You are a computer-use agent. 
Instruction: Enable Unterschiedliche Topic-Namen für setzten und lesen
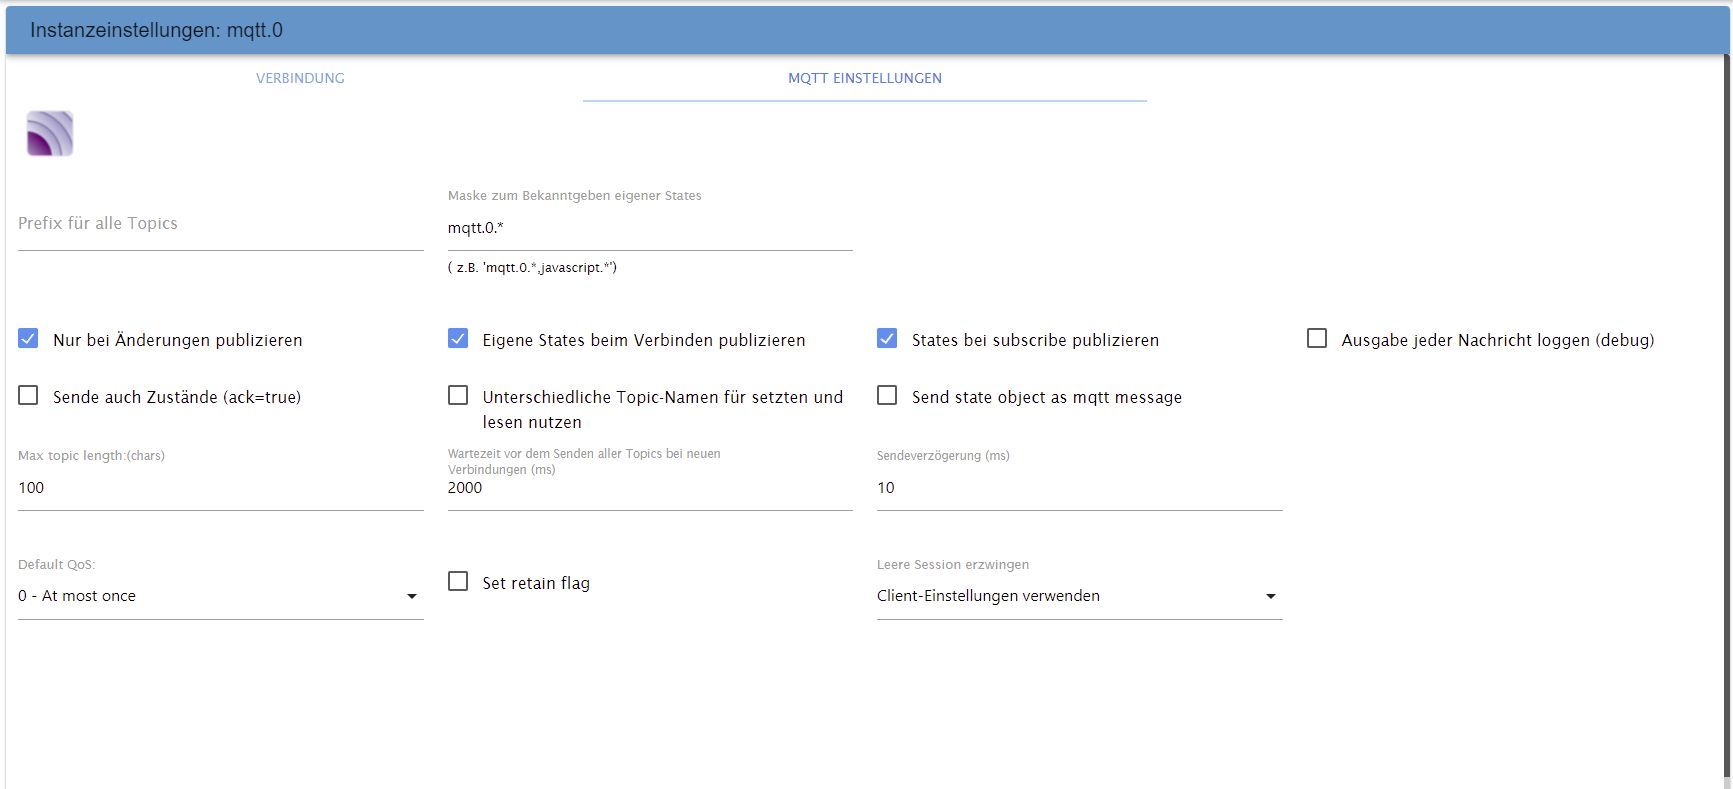(x=458, y=396)
